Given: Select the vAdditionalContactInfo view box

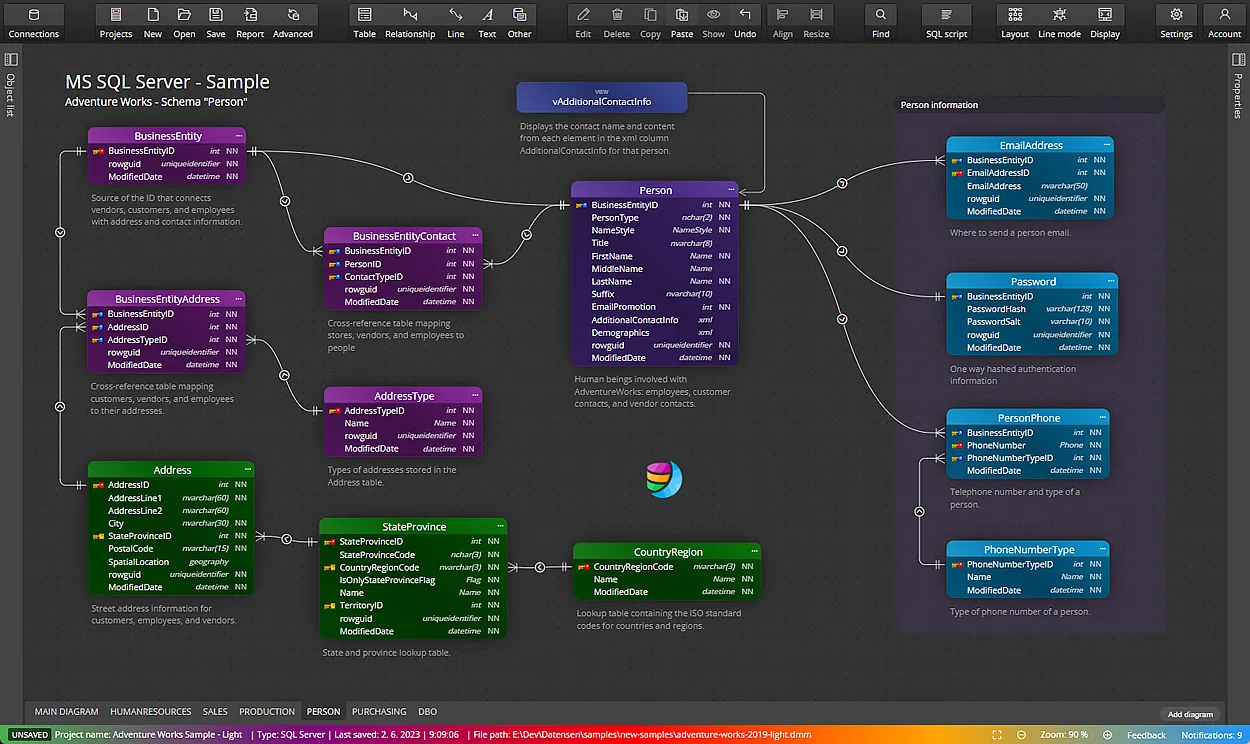Looking at the screenshot, I should coord(602,97).
